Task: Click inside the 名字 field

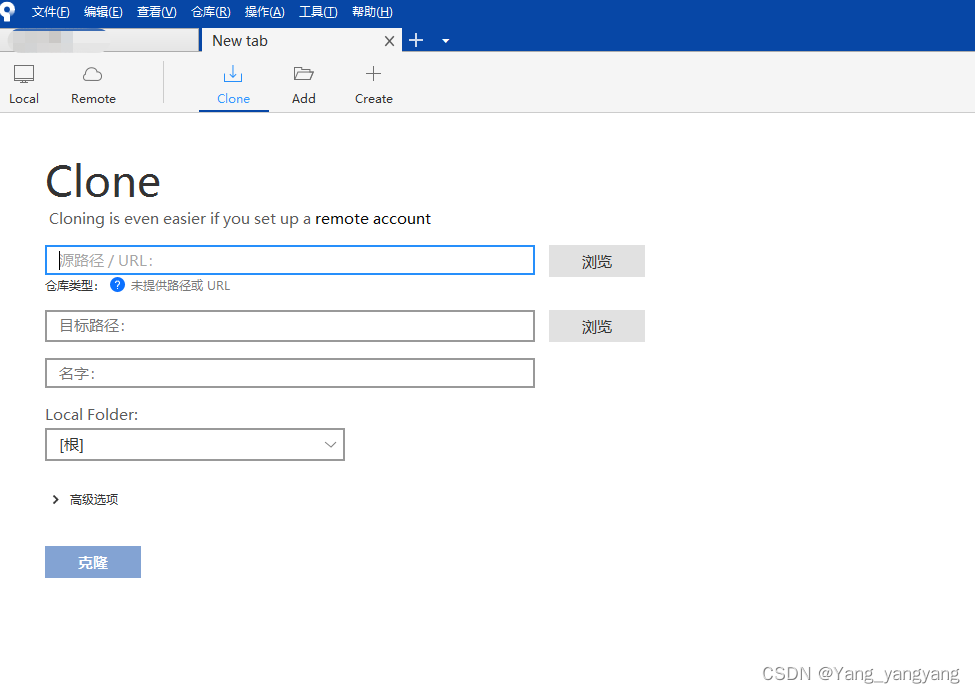Action: tap(289, 372)
